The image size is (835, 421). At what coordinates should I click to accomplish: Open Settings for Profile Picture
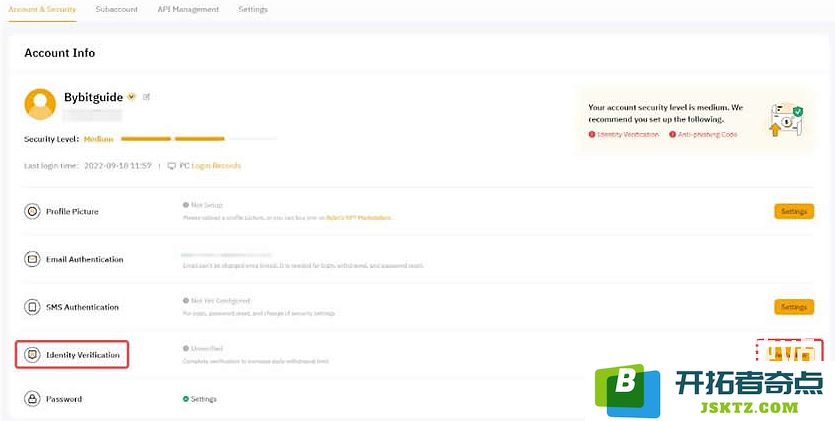point(794,211)
